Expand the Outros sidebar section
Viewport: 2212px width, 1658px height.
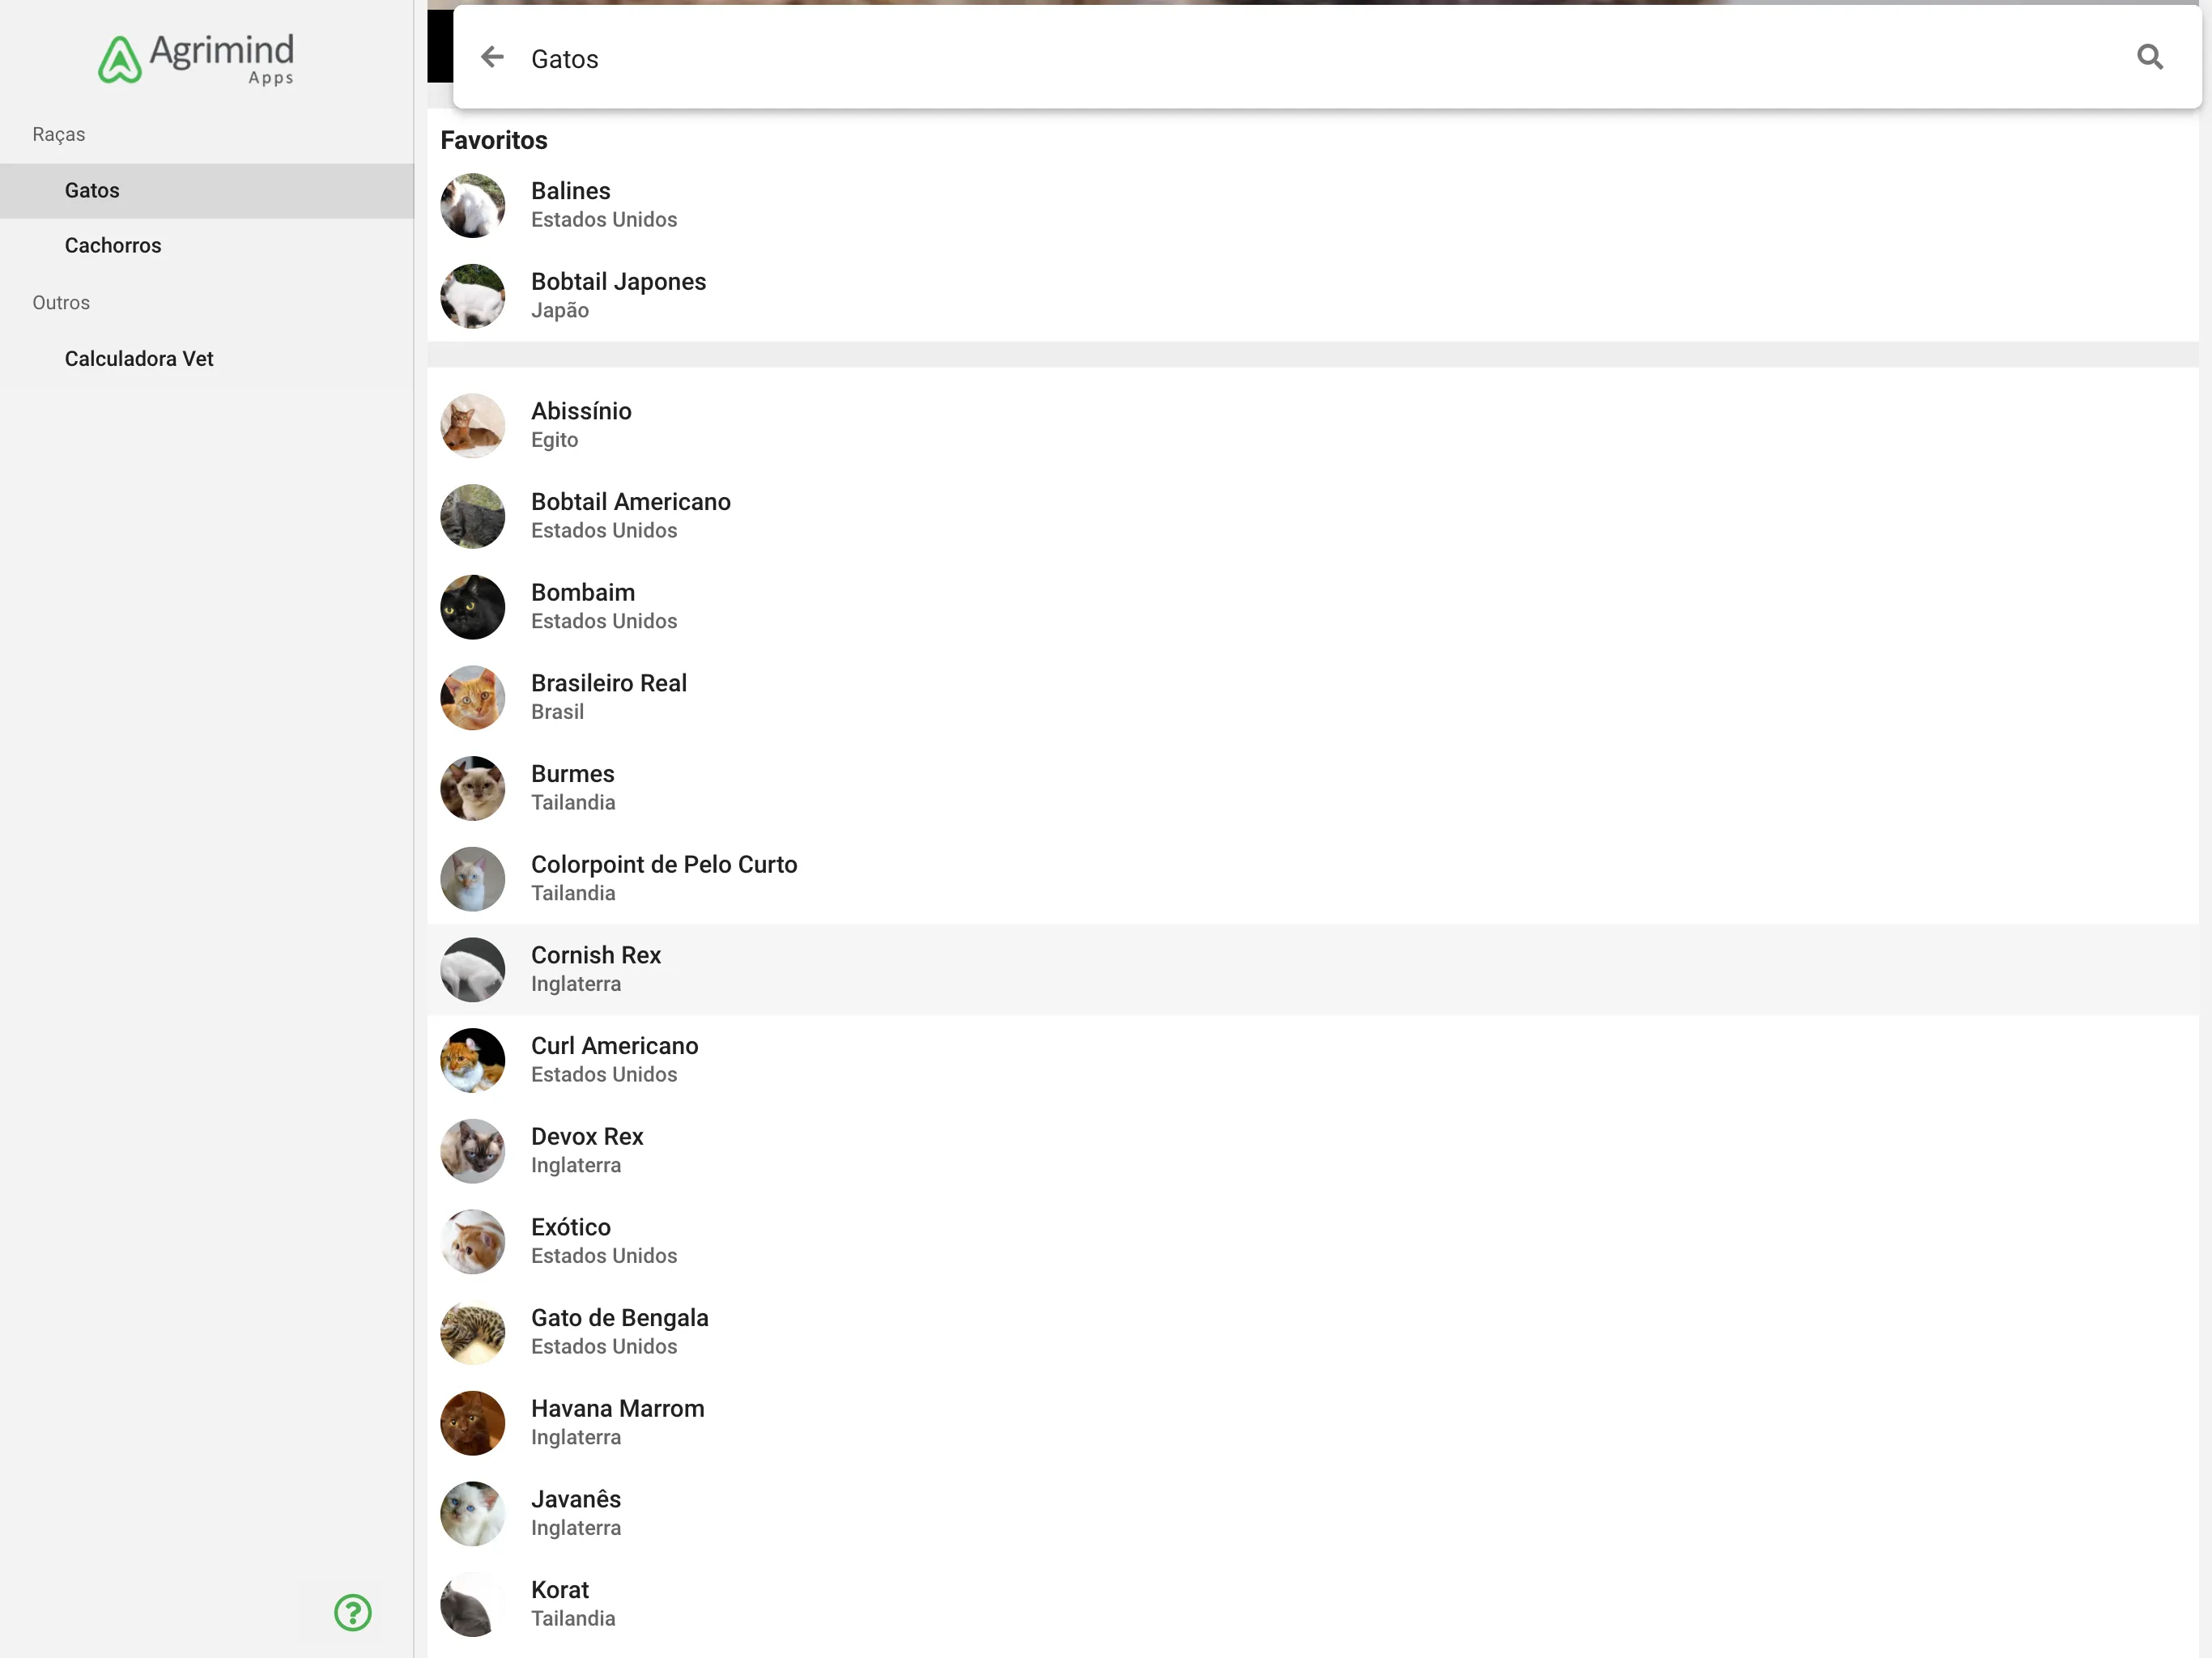61,301
